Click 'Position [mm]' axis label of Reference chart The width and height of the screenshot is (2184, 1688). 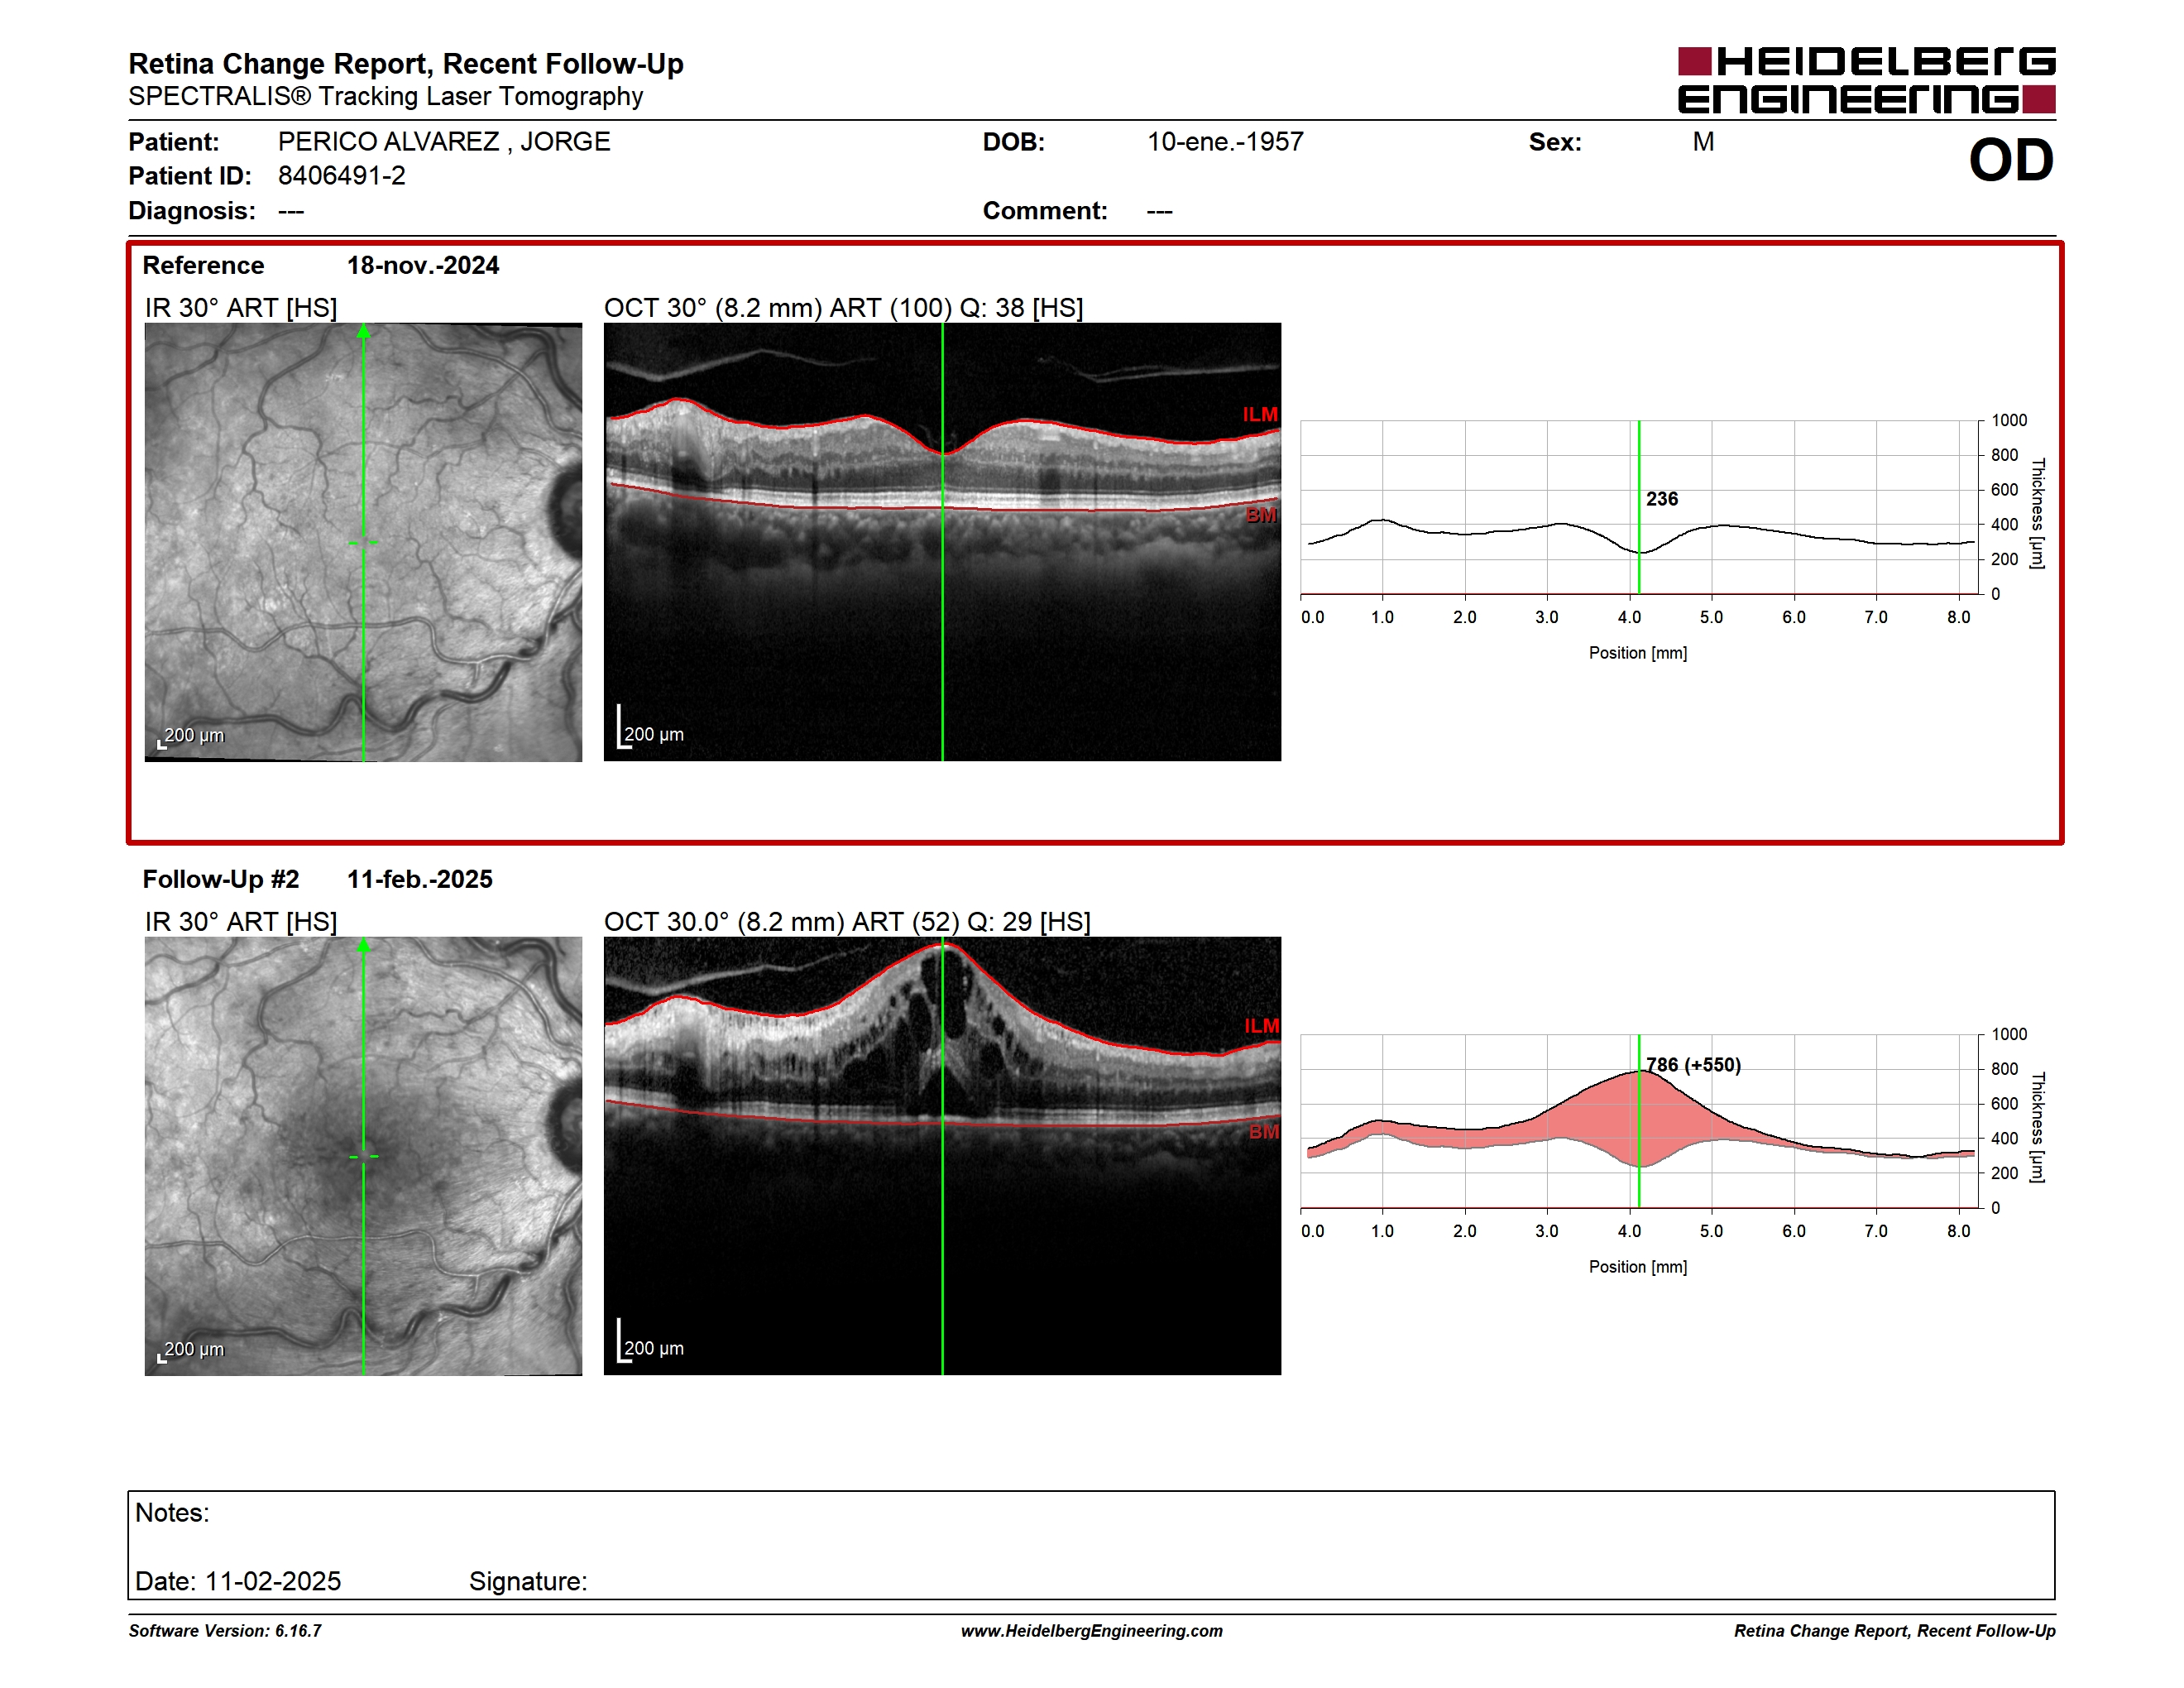[x=1638, y=653]
